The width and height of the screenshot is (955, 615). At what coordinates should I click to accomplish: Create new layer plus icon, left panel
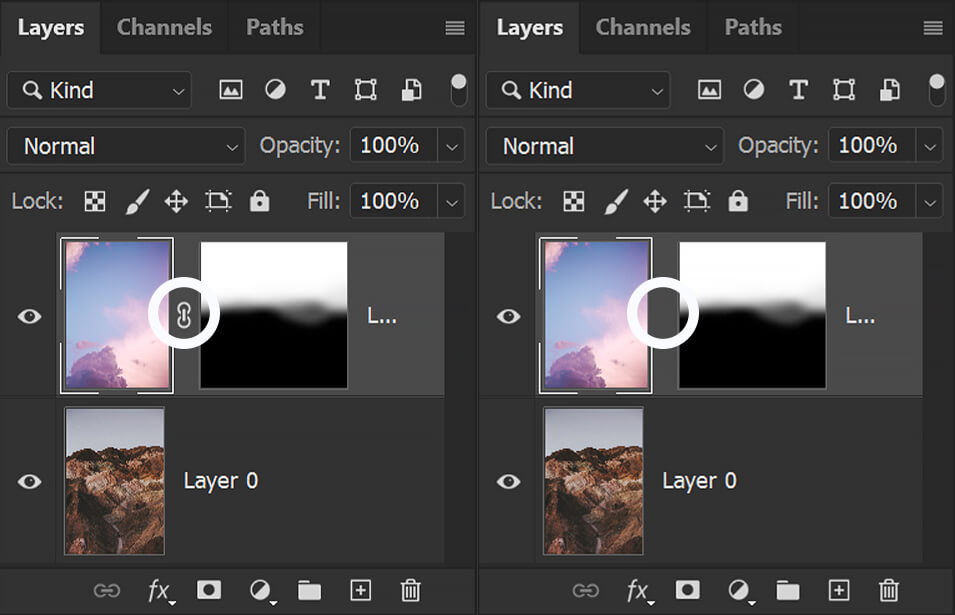(361, 590)
